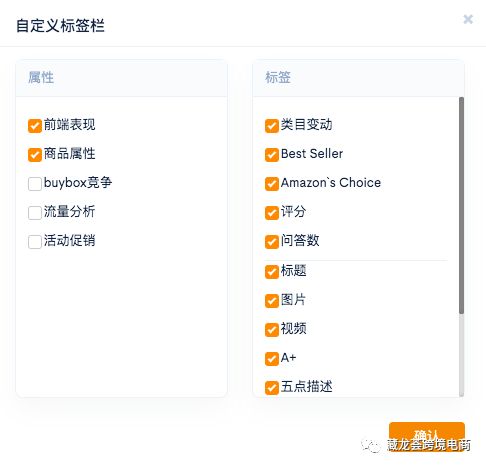
Task: Uncheck the 商品属性 checkbox
Action: (35, 155)
